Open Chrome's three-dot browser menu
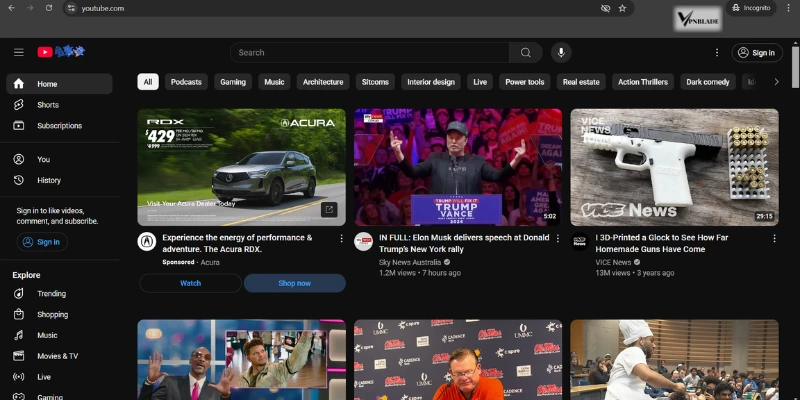The image size is (800, 400). coord(789,8)
